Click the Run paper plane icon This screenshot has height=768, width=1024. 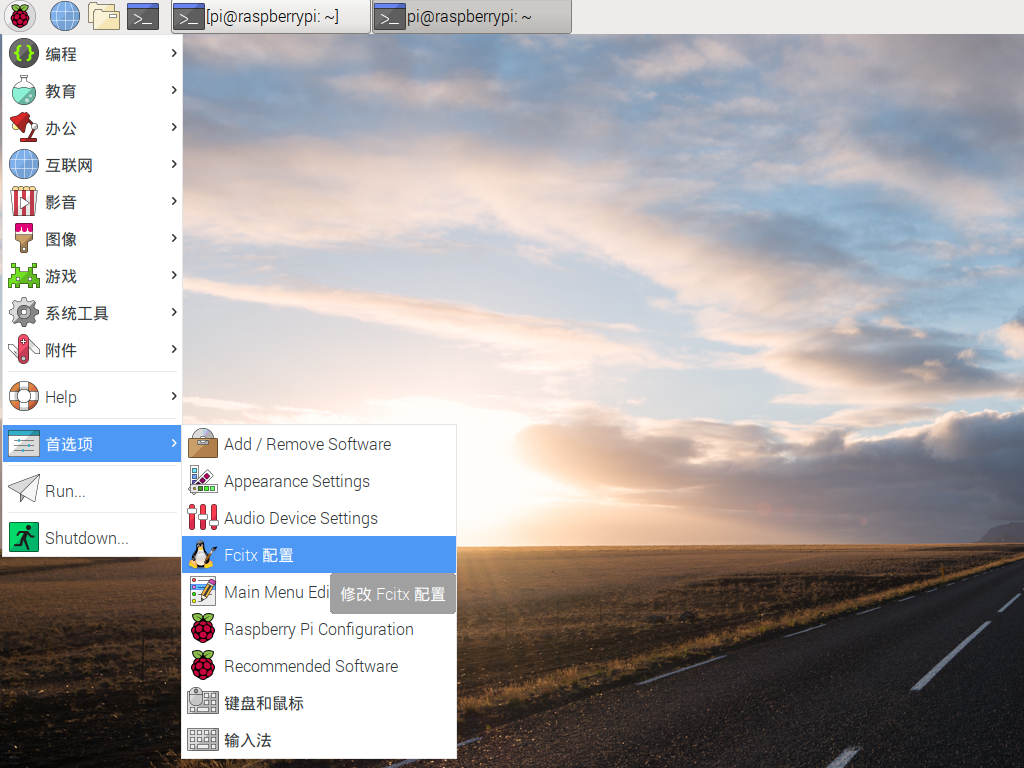click(x=24, y=488)
